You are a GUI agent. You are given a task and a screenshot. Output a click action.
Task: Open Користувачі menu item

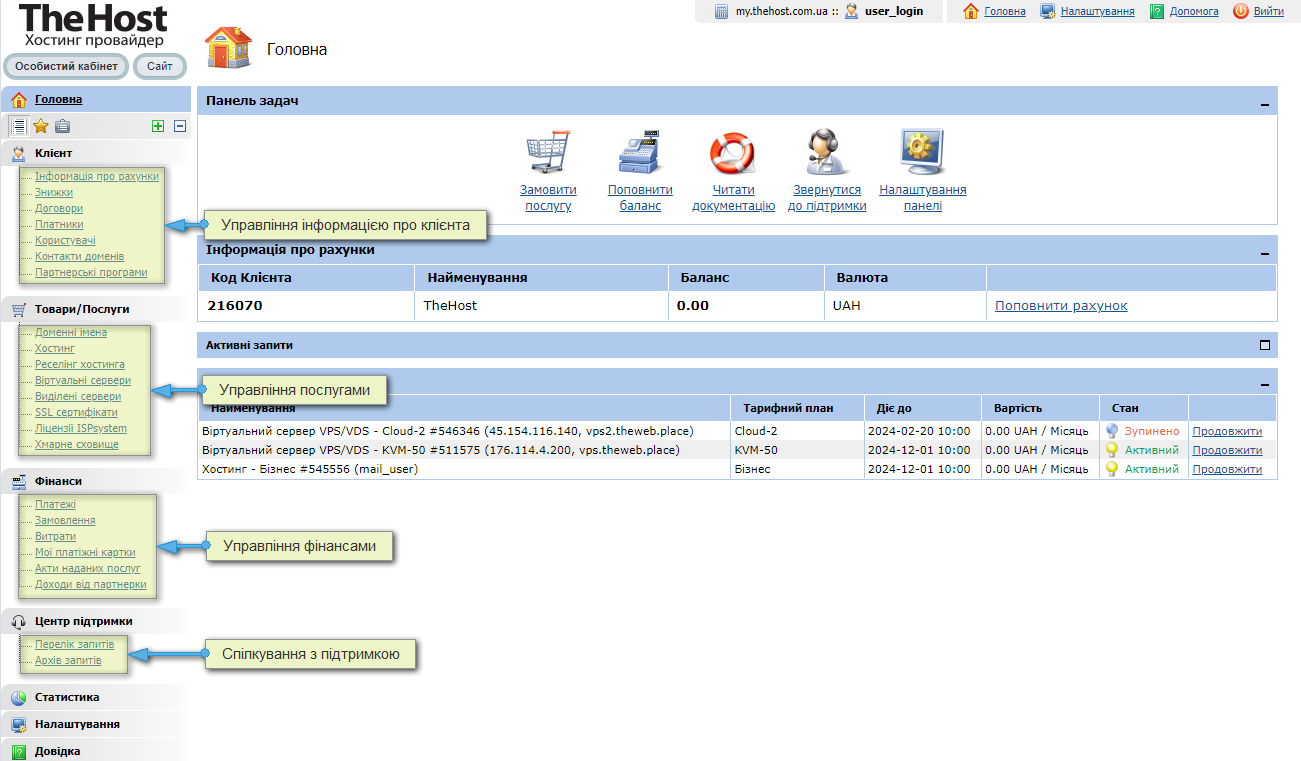[66, 240]
